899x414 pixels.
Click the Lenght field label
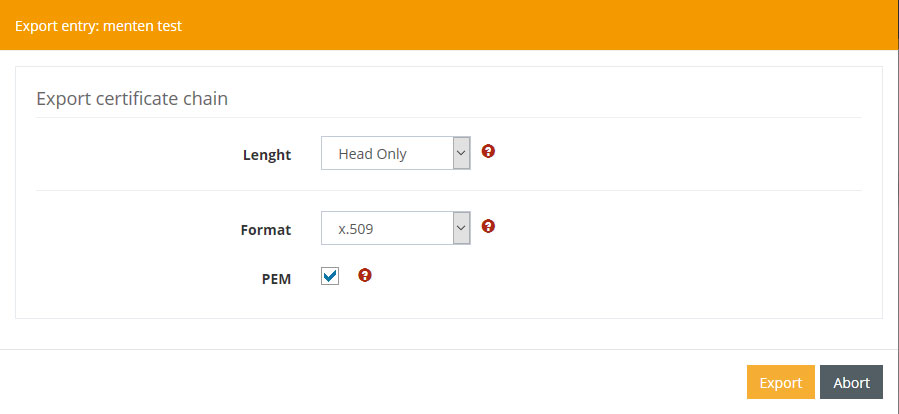pyautogui.click(x=267, y=155)
